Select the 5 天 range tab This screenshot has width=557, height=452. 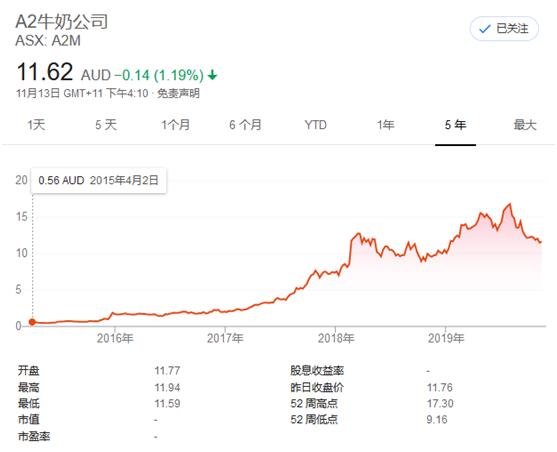pyautogui.click(x=106, y=125)
